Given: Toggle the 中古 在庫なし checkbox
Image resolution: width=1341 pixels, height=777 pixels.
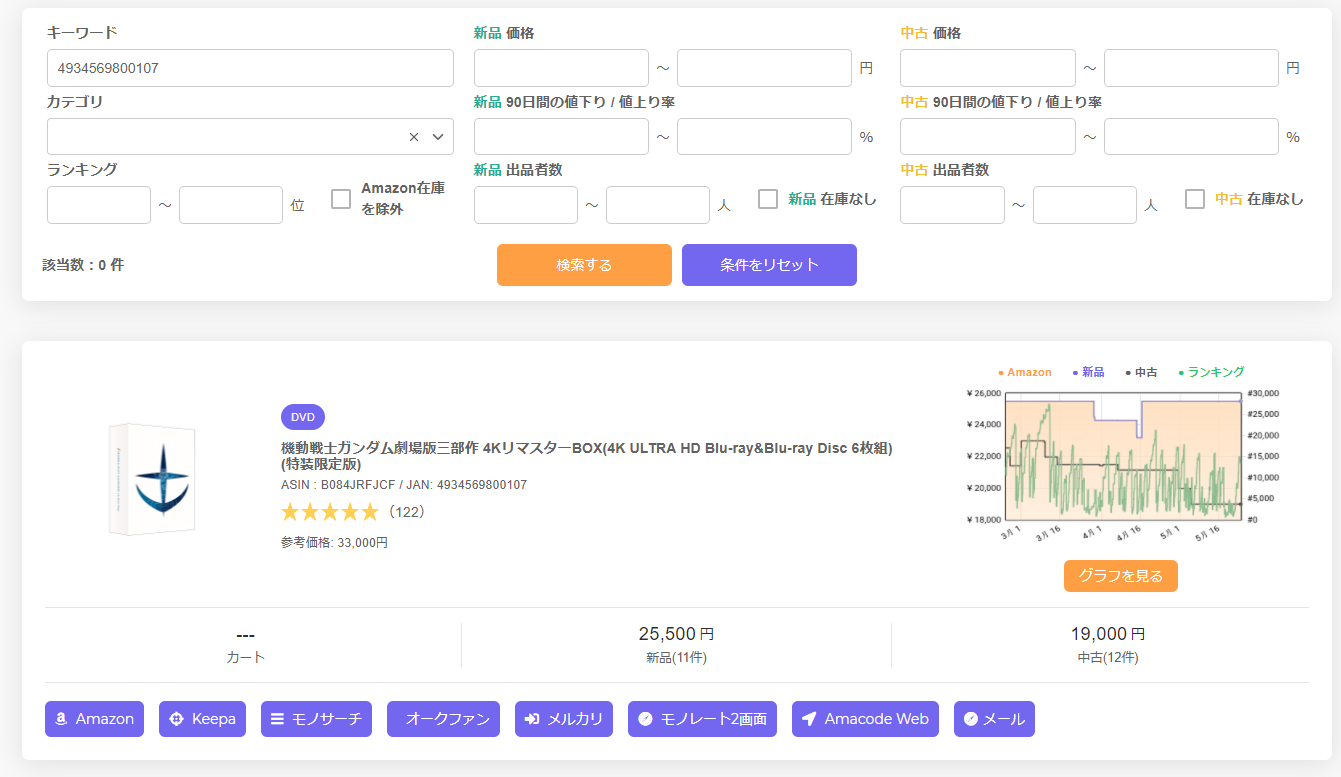Looking at the screenshot, I should 1195,199.
